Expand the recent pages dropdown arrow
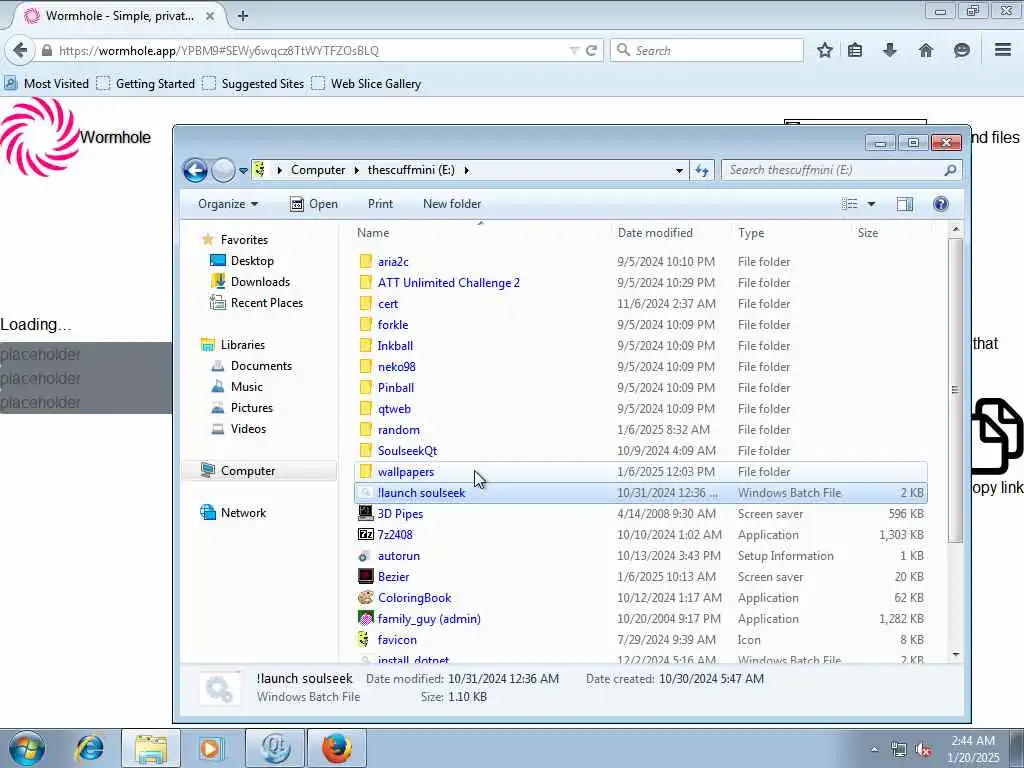This screenshot has height=768, width=1024. click(x=243, y=170)
